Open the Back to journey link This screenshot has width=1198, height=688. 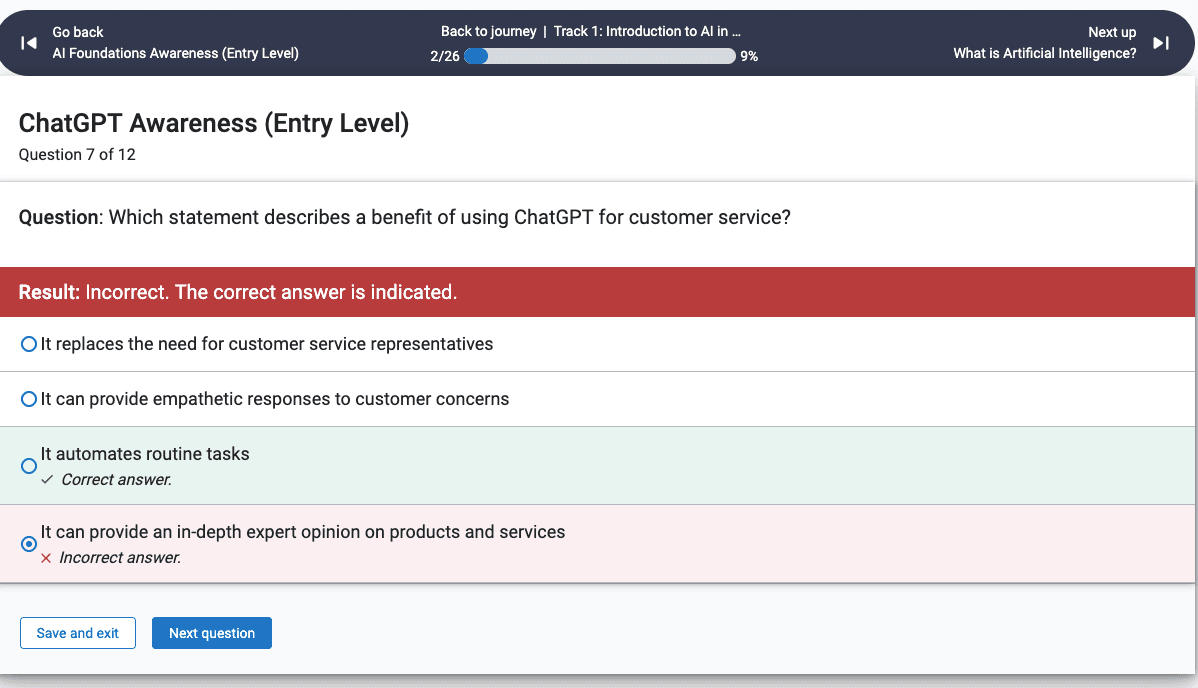coord(488,31)
